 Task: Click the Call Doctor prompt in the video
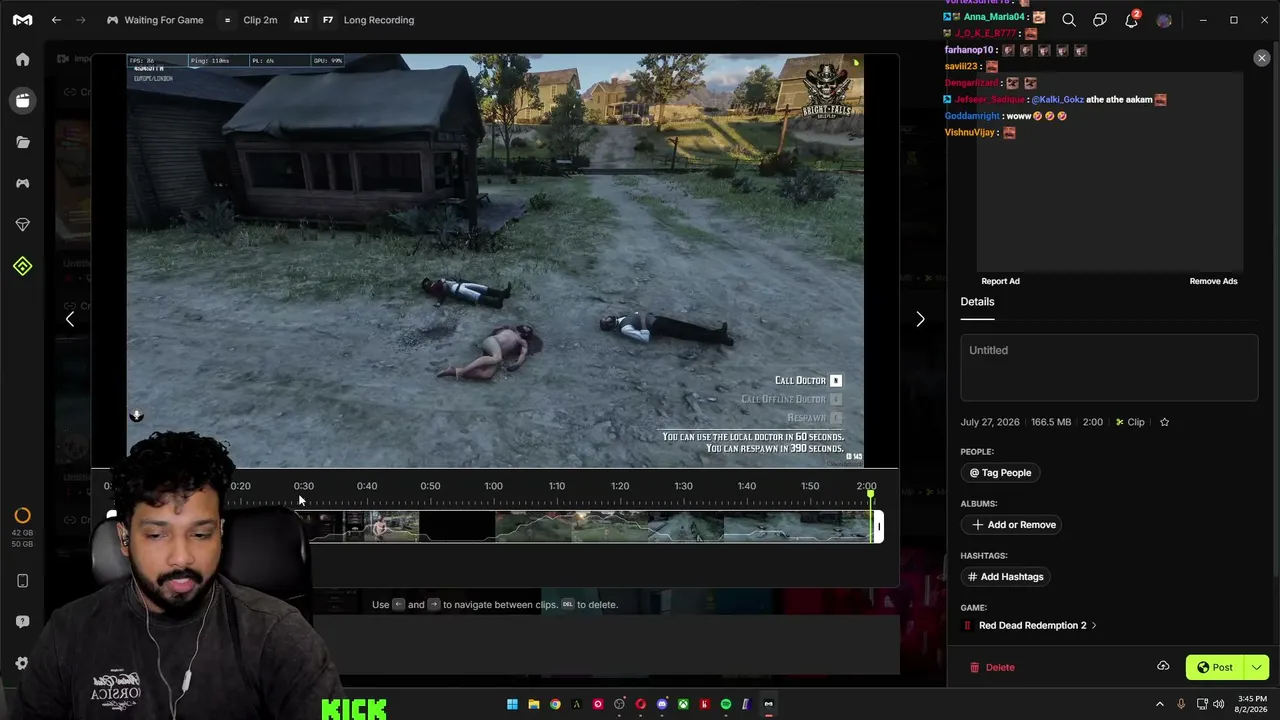pyautogui.click(x=808, y=380)
